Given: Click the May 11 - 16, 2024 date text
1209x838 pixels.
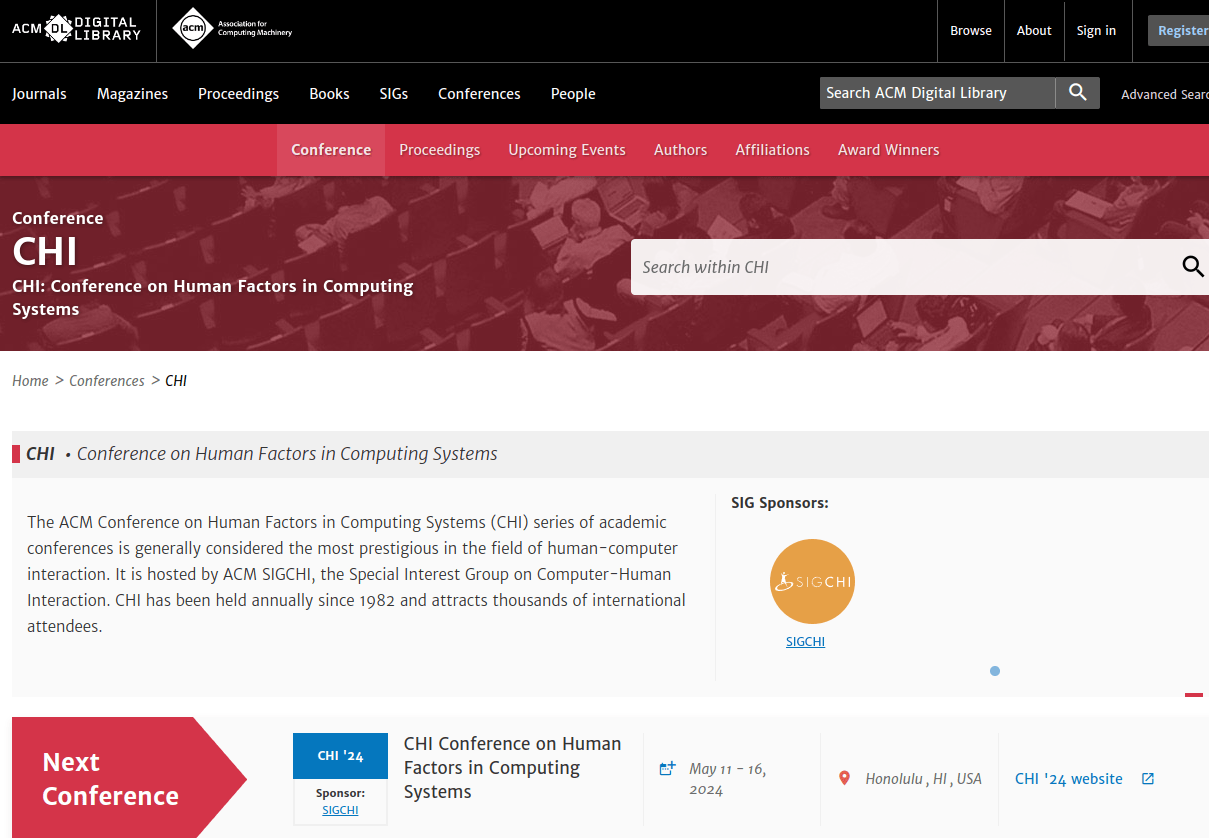Looking at the screenshot, I should [x=727, y=779].
